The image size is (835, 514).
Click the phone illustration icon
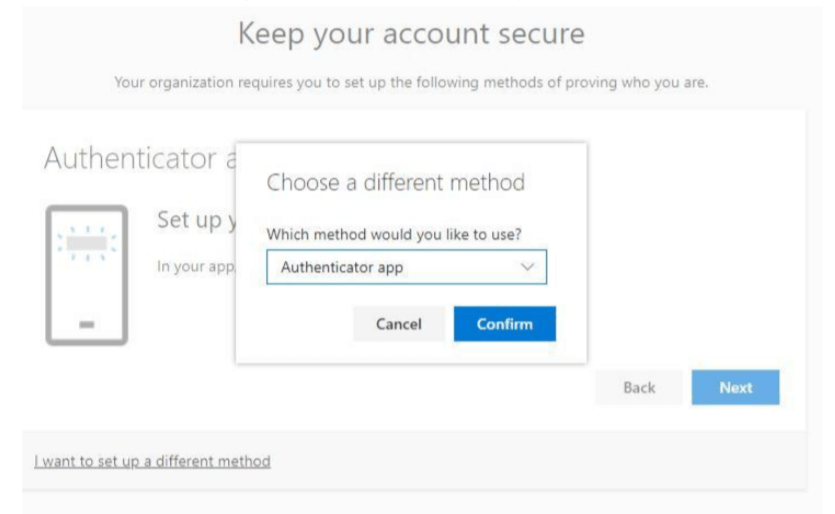(87, 274)
